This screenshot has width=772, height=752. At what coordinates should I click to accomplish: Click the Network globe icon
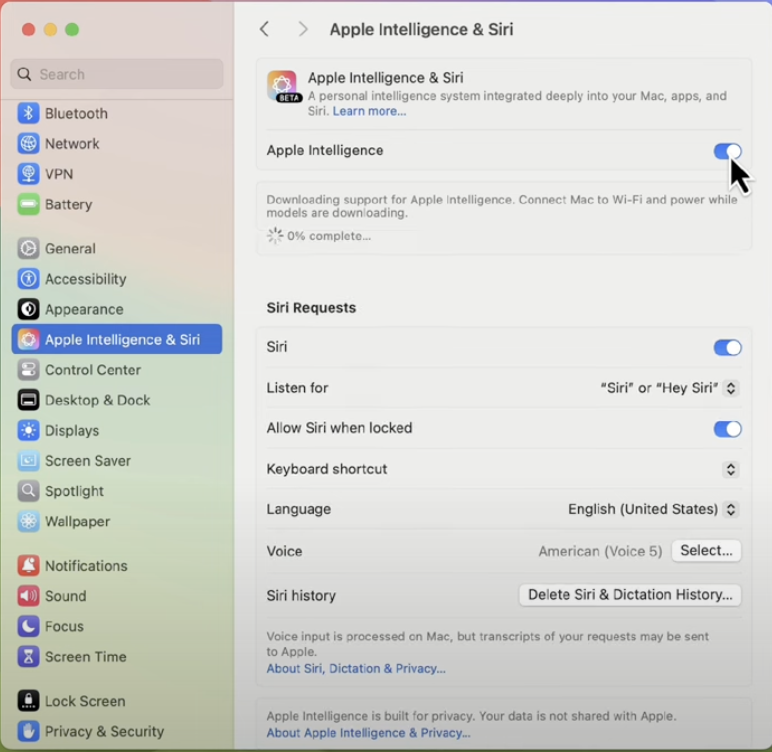tap(28, 143)
